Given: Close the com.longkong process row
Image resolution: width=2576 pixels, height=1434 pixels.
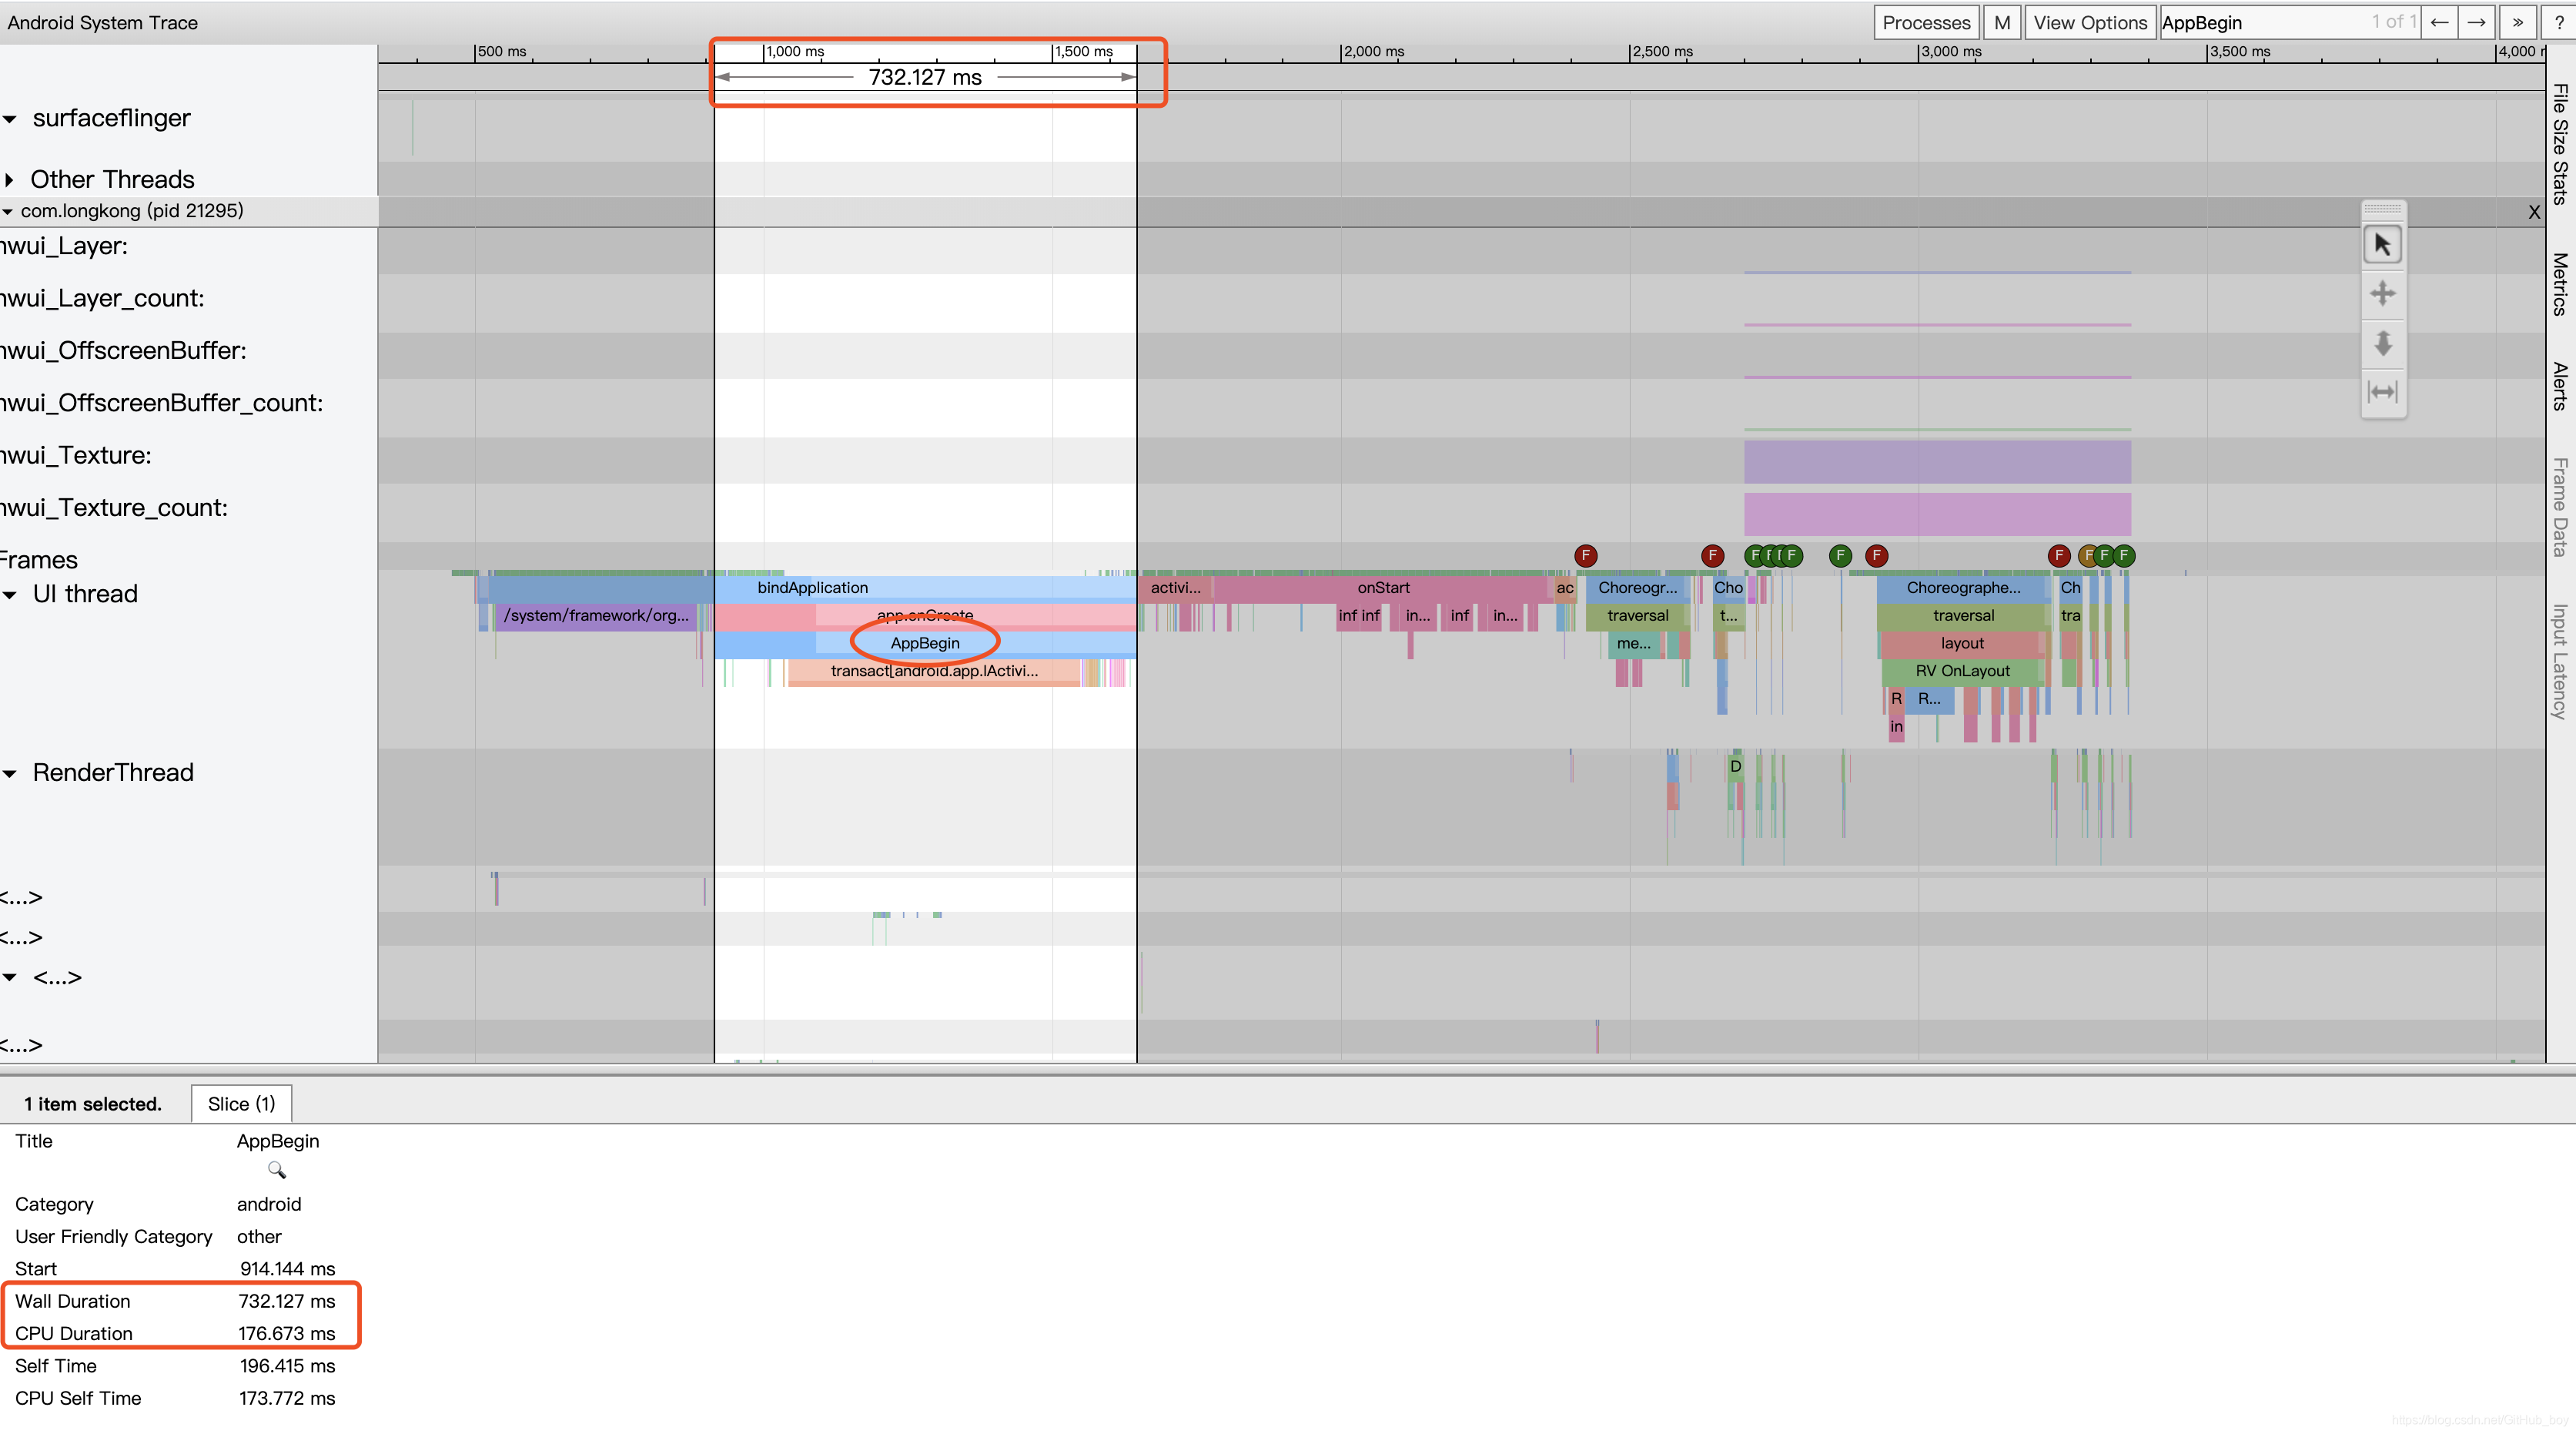Looking at the screenshot, I should point(2533,212).
